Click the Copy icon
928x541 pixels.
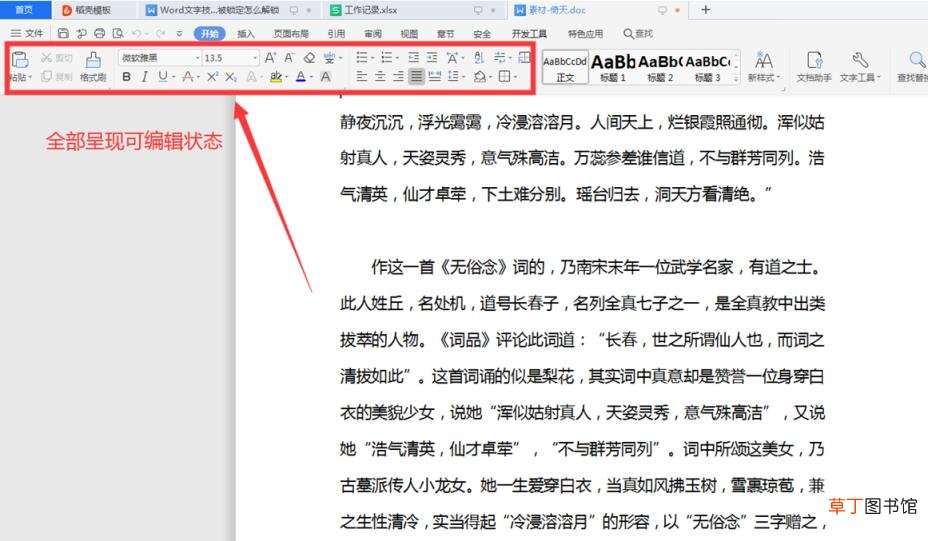point(47,76)
